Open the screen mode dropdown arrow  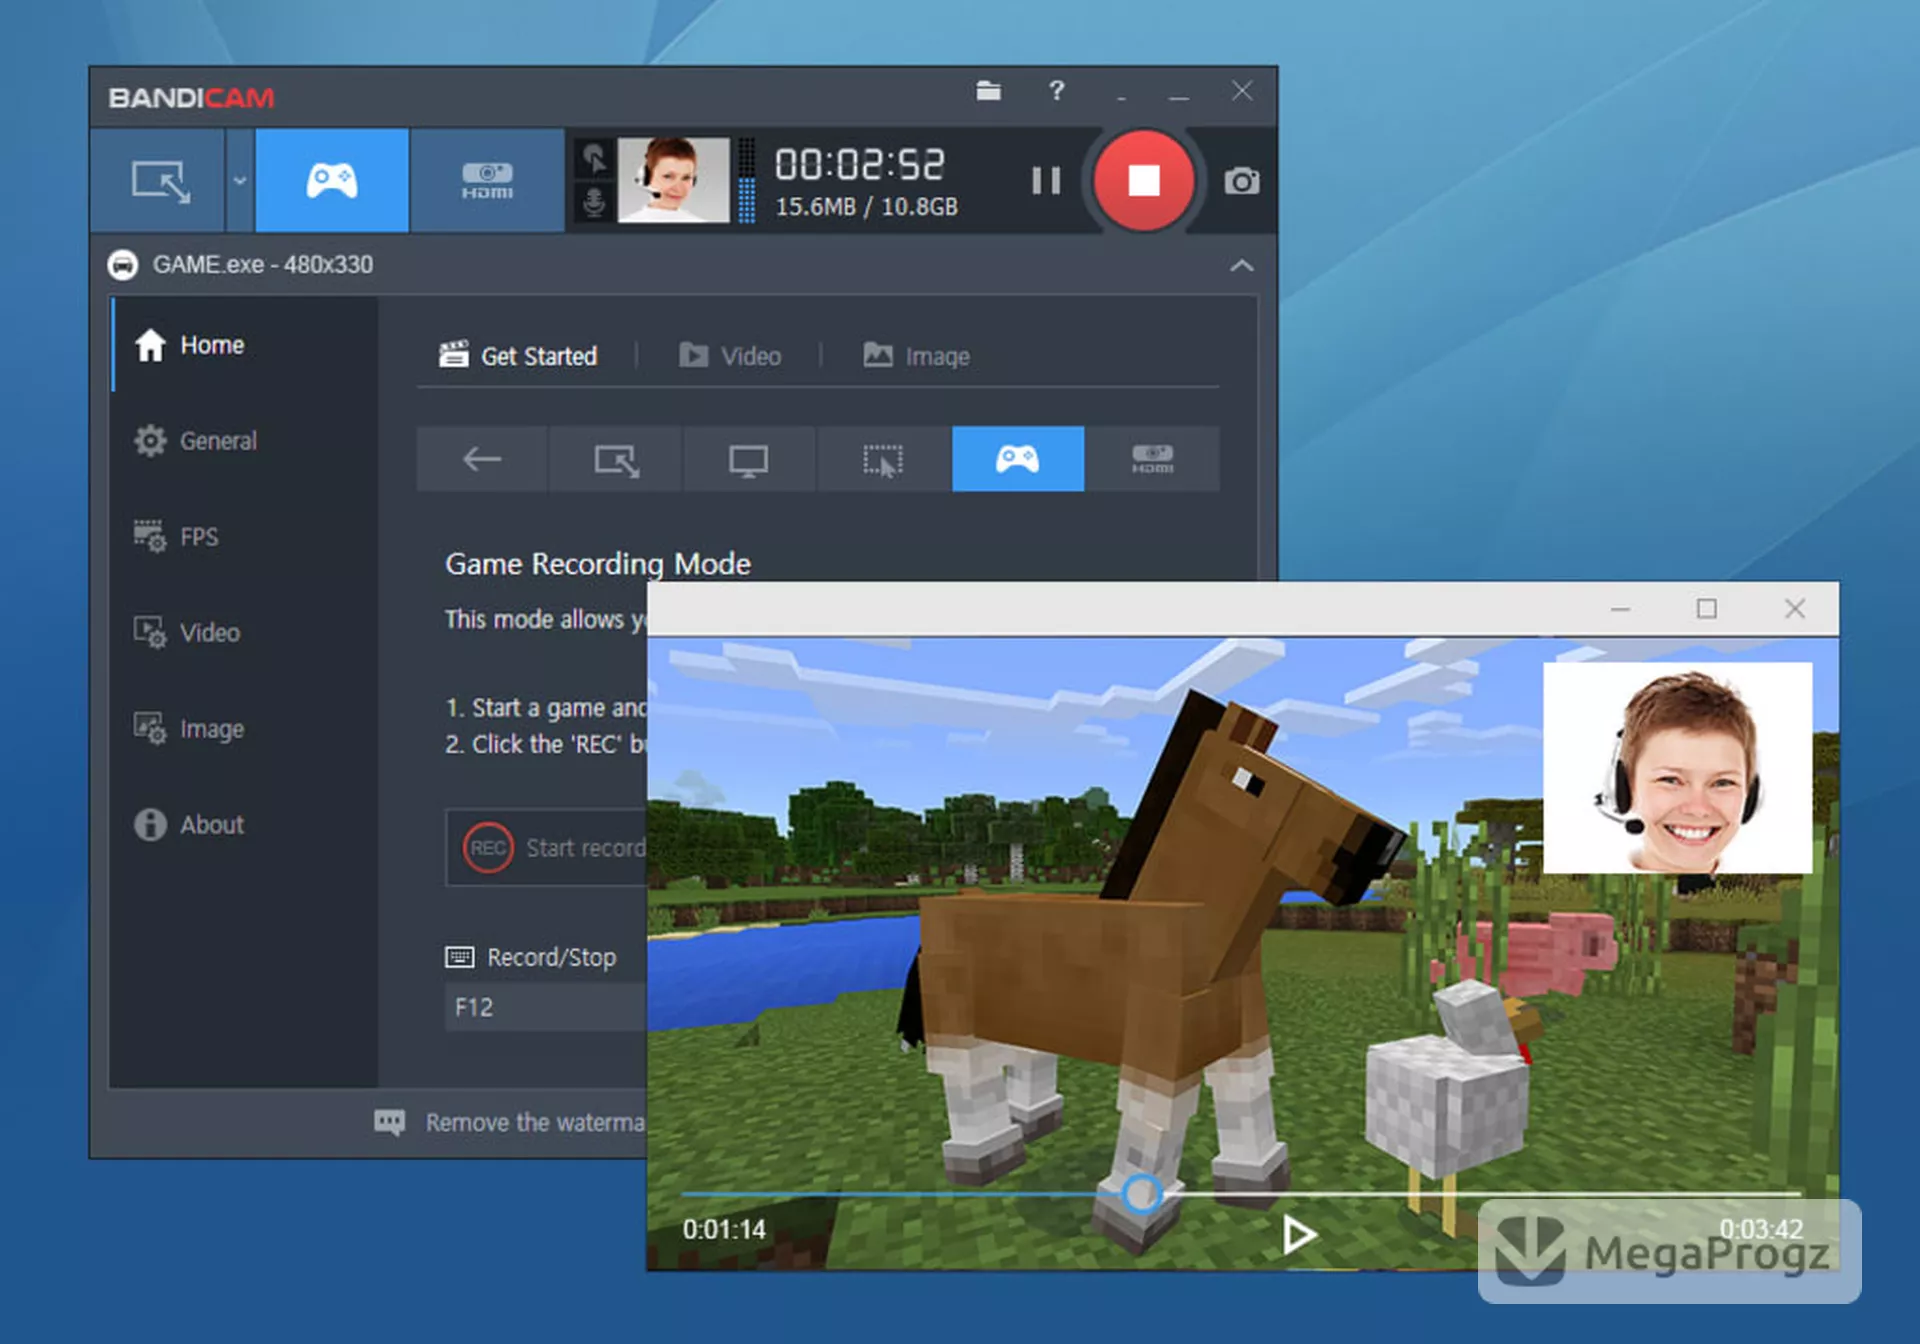pyautogui.click(x=240, y=181)
